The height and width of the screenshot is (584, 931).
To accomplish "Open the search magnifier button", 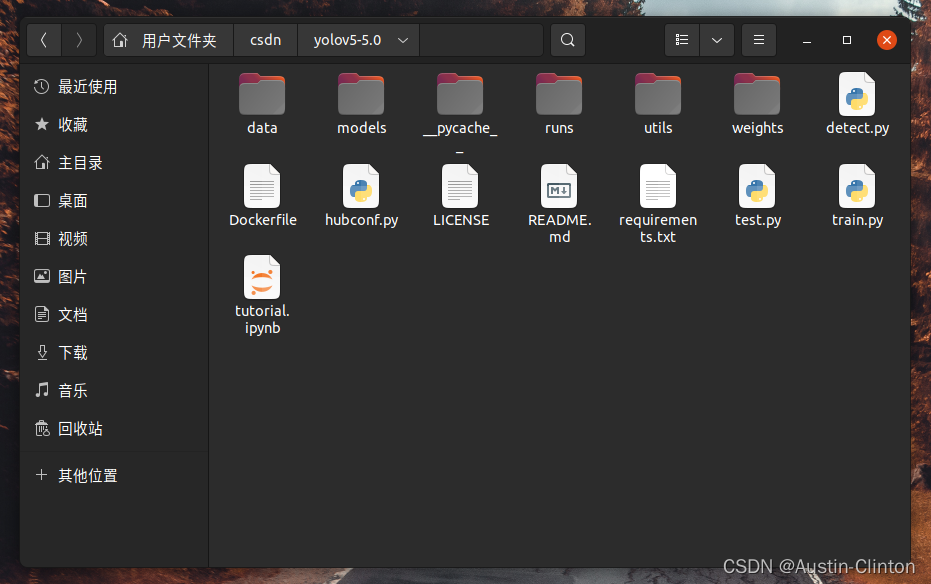I will (x=568, y=40).
